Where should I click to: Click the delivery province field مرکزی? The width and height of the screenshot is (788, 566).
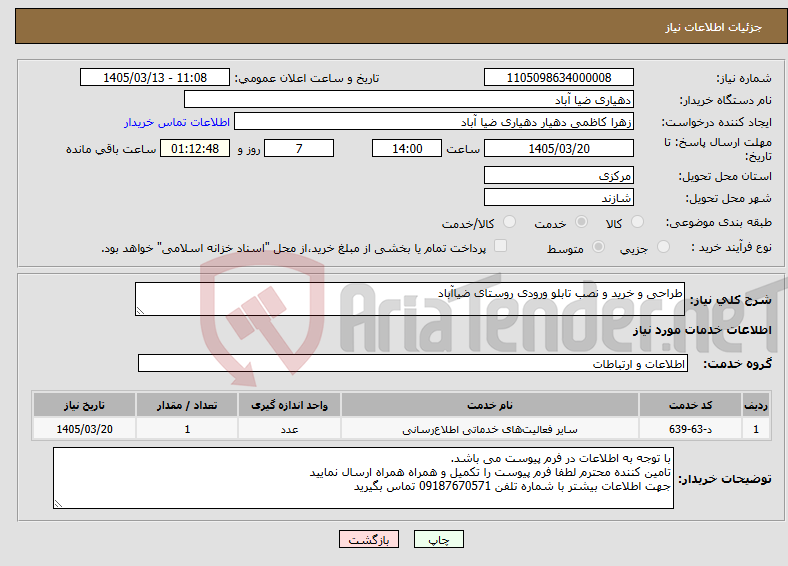point(558,175)
